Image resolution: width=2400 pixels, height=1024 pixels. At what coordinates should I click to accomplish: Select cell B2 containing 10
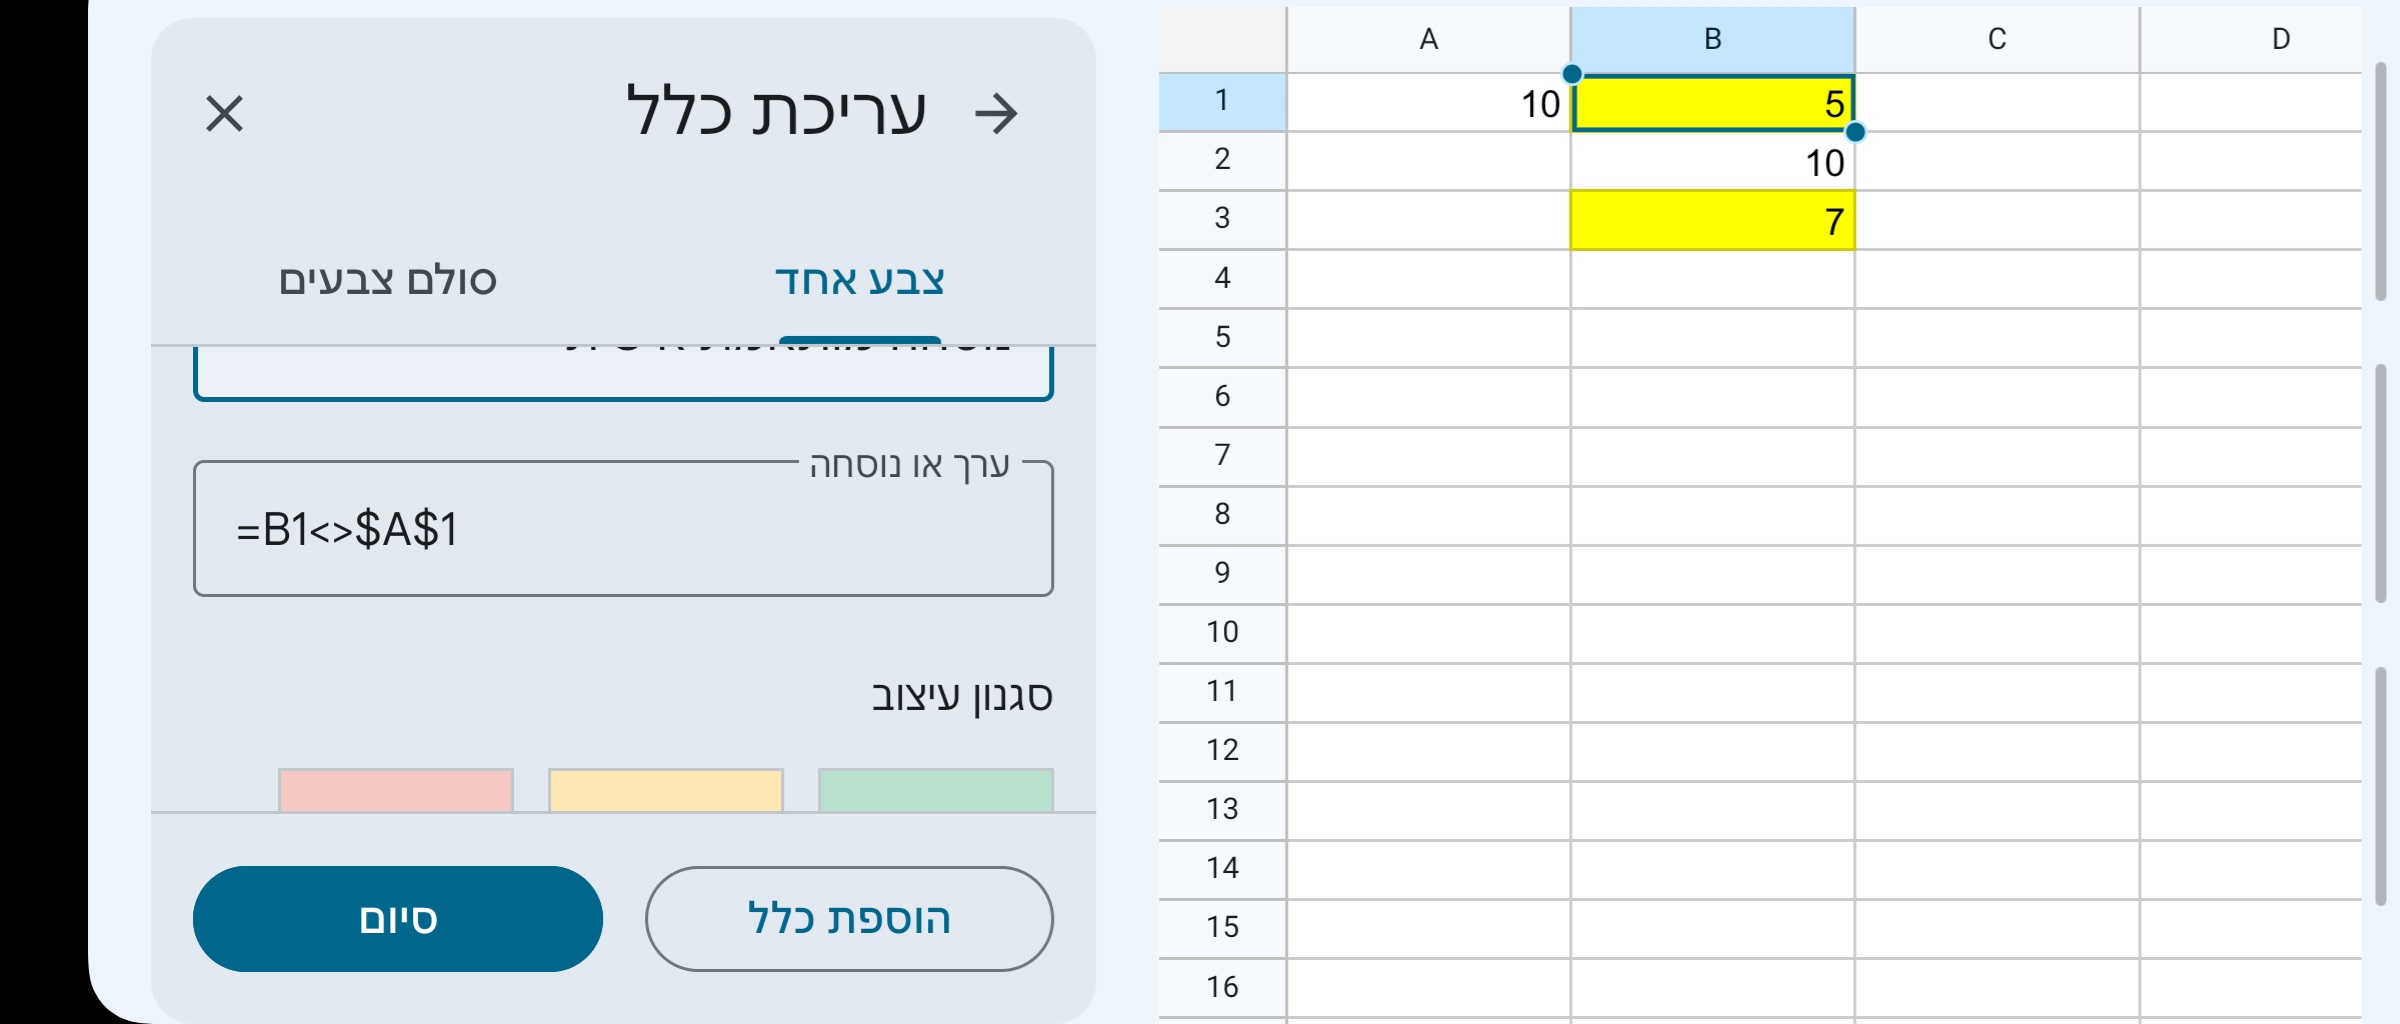[x=1713, y=161]
